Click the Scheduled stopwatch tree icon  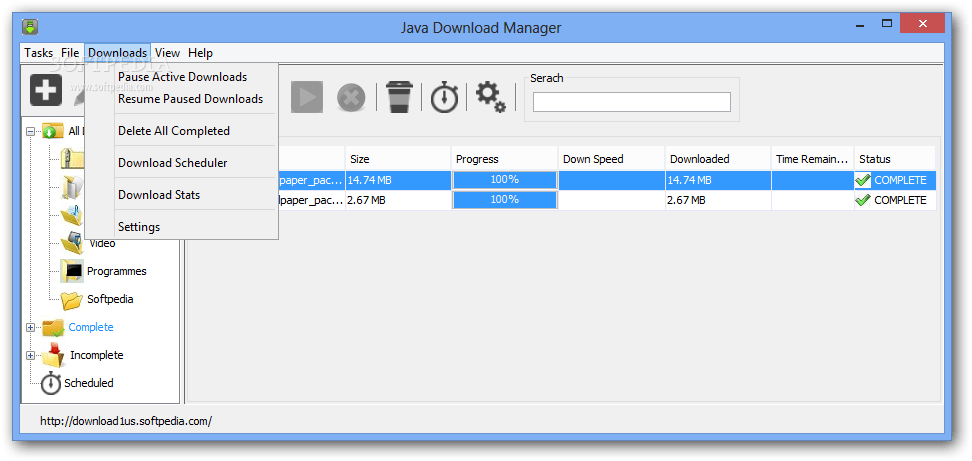[x=51, y=383]
